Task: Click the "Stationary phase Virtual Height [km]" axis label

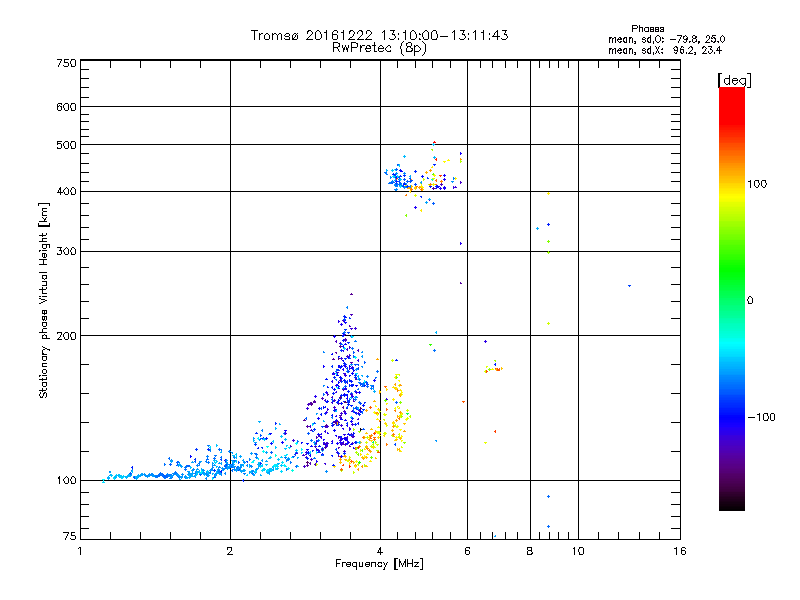Action: coord(43,301)
